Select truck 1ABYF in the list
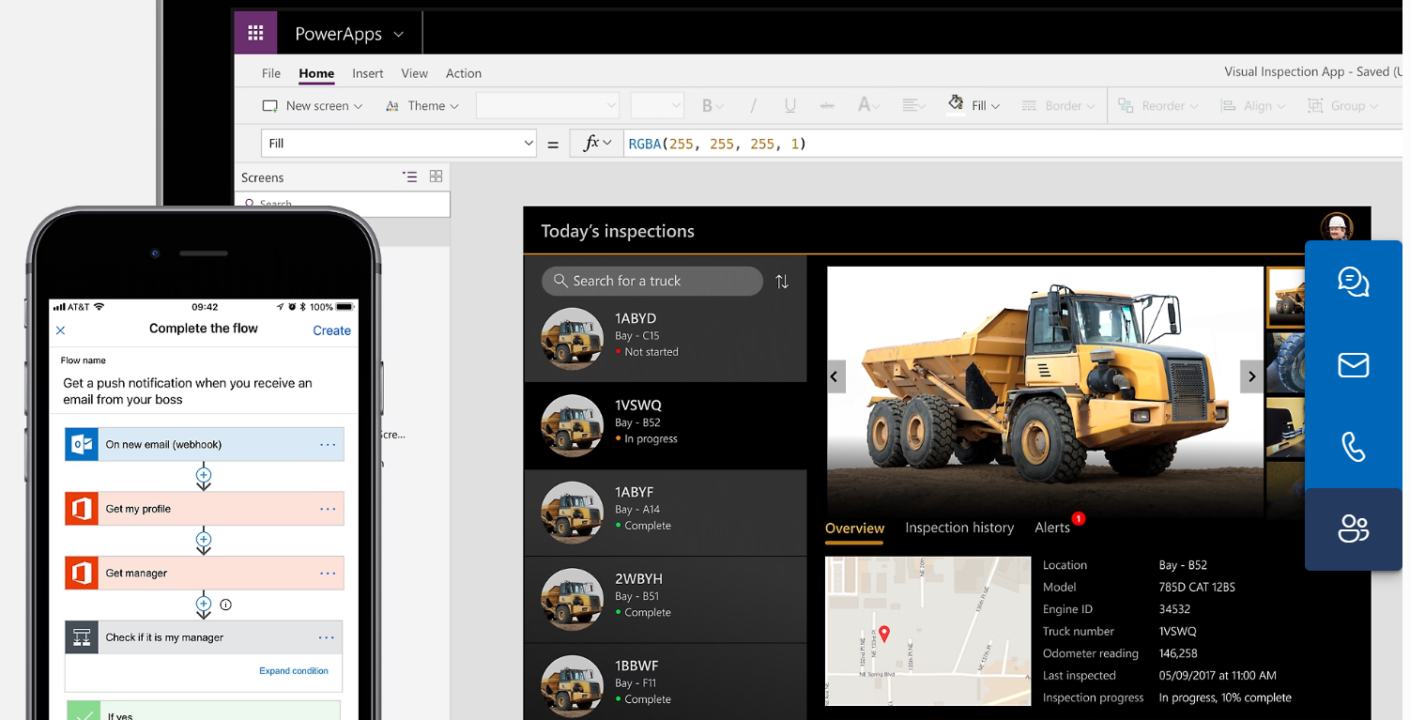 coord(665,512)
